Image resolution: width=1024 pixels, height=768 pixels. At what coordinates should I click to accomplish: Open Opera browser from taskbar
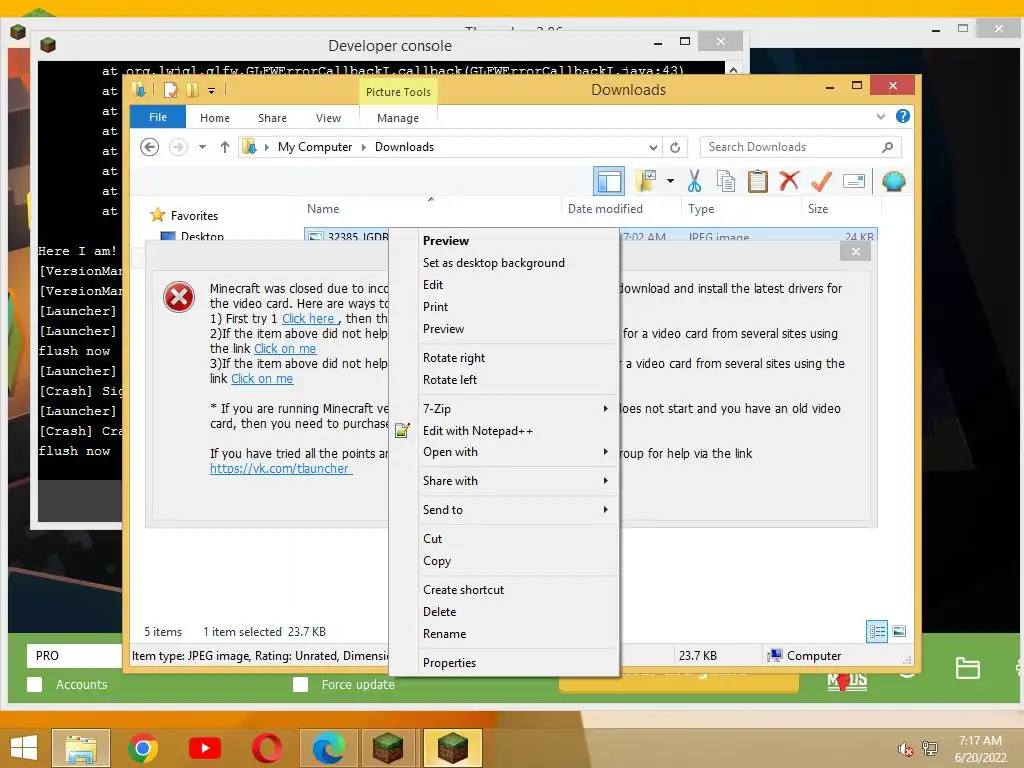point(267,748)
